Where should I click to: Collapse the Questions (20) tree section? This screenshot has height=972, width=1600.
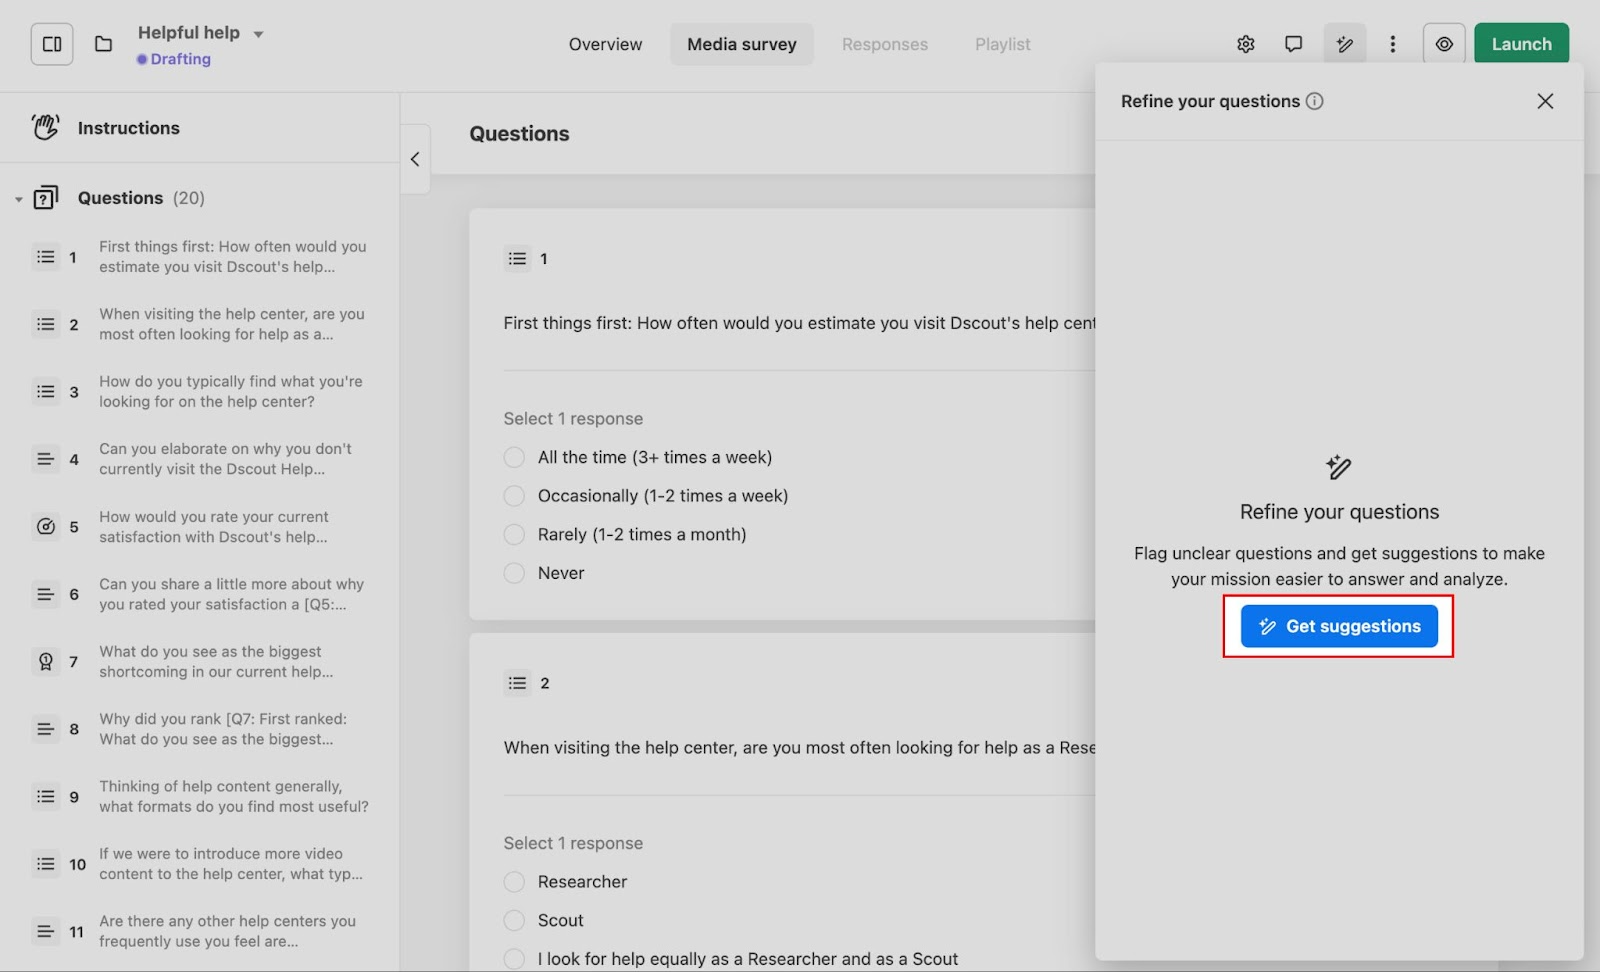18,199
